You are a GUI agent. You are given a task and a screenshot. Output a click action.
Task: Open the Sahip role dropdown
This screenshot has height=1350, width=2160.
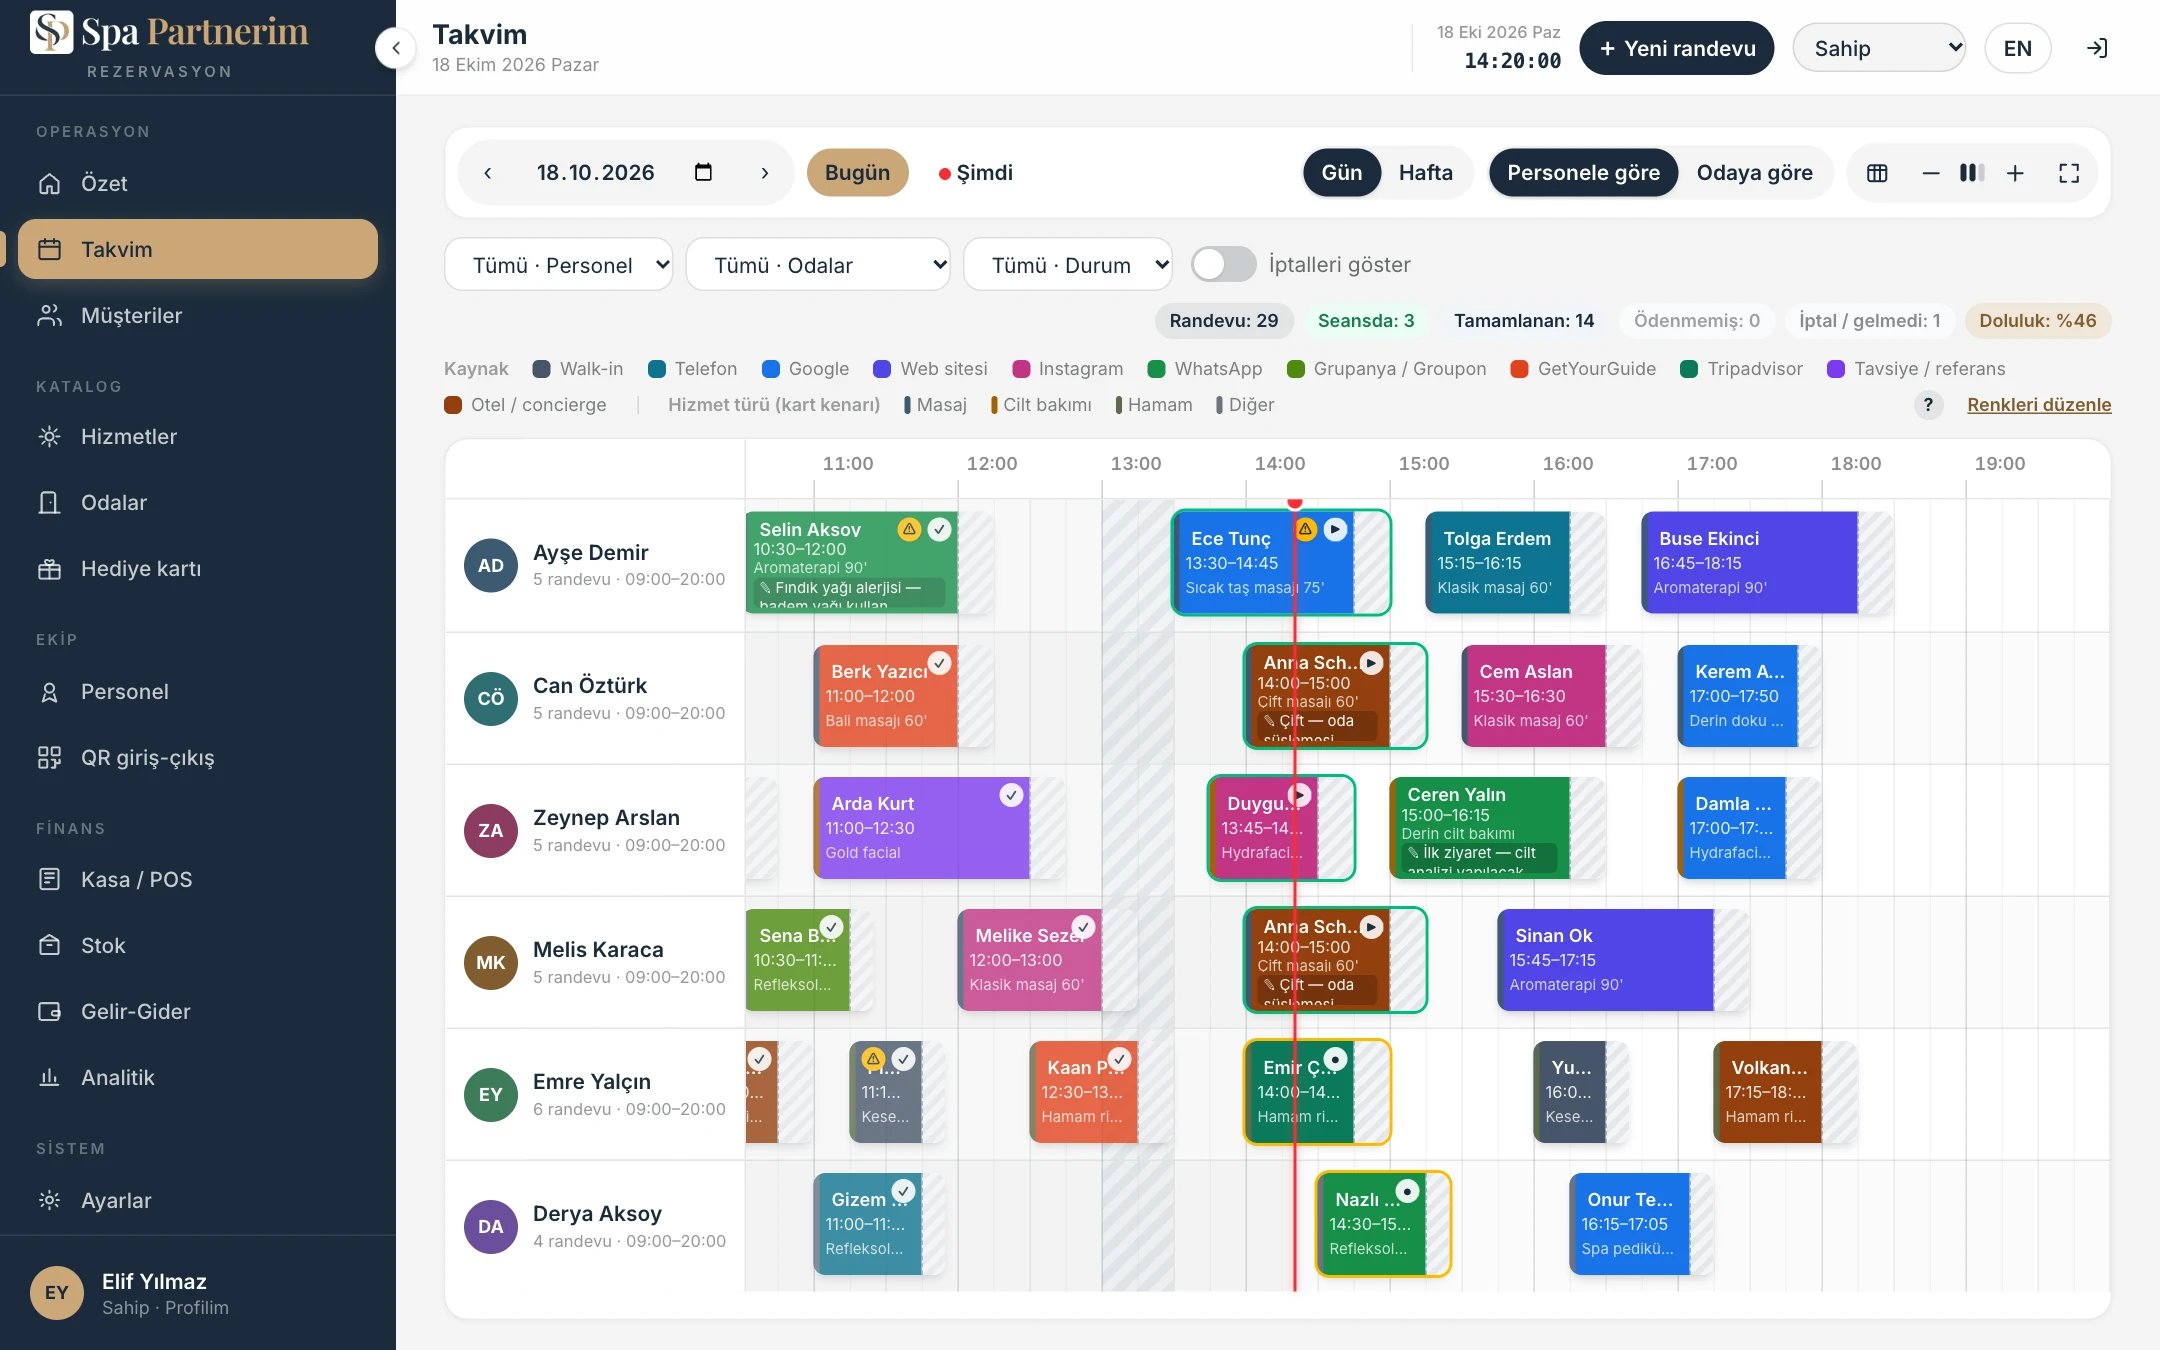click(x=1879, y=48)
